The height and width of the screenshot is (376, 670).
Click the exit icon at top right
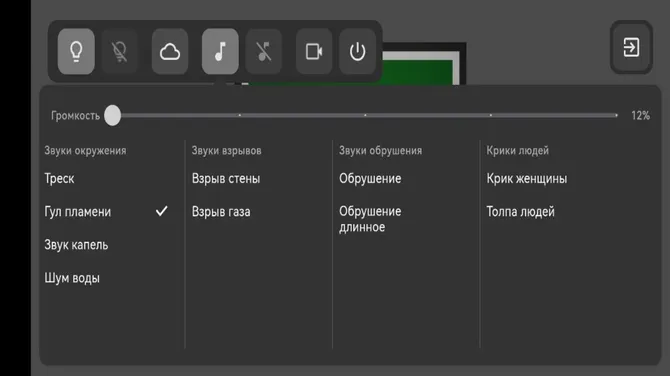(x=631, y=47)
